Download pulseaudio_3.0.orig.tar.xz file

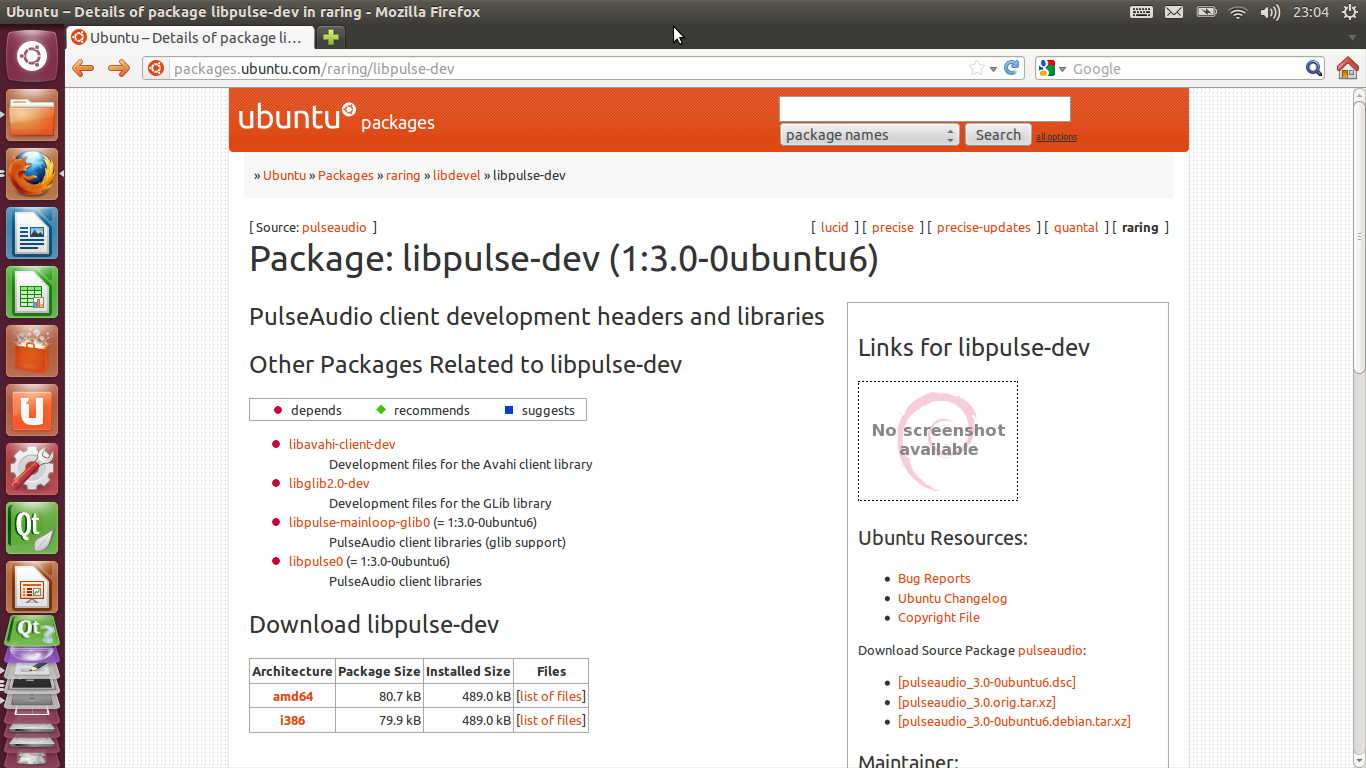coord(977,702)
